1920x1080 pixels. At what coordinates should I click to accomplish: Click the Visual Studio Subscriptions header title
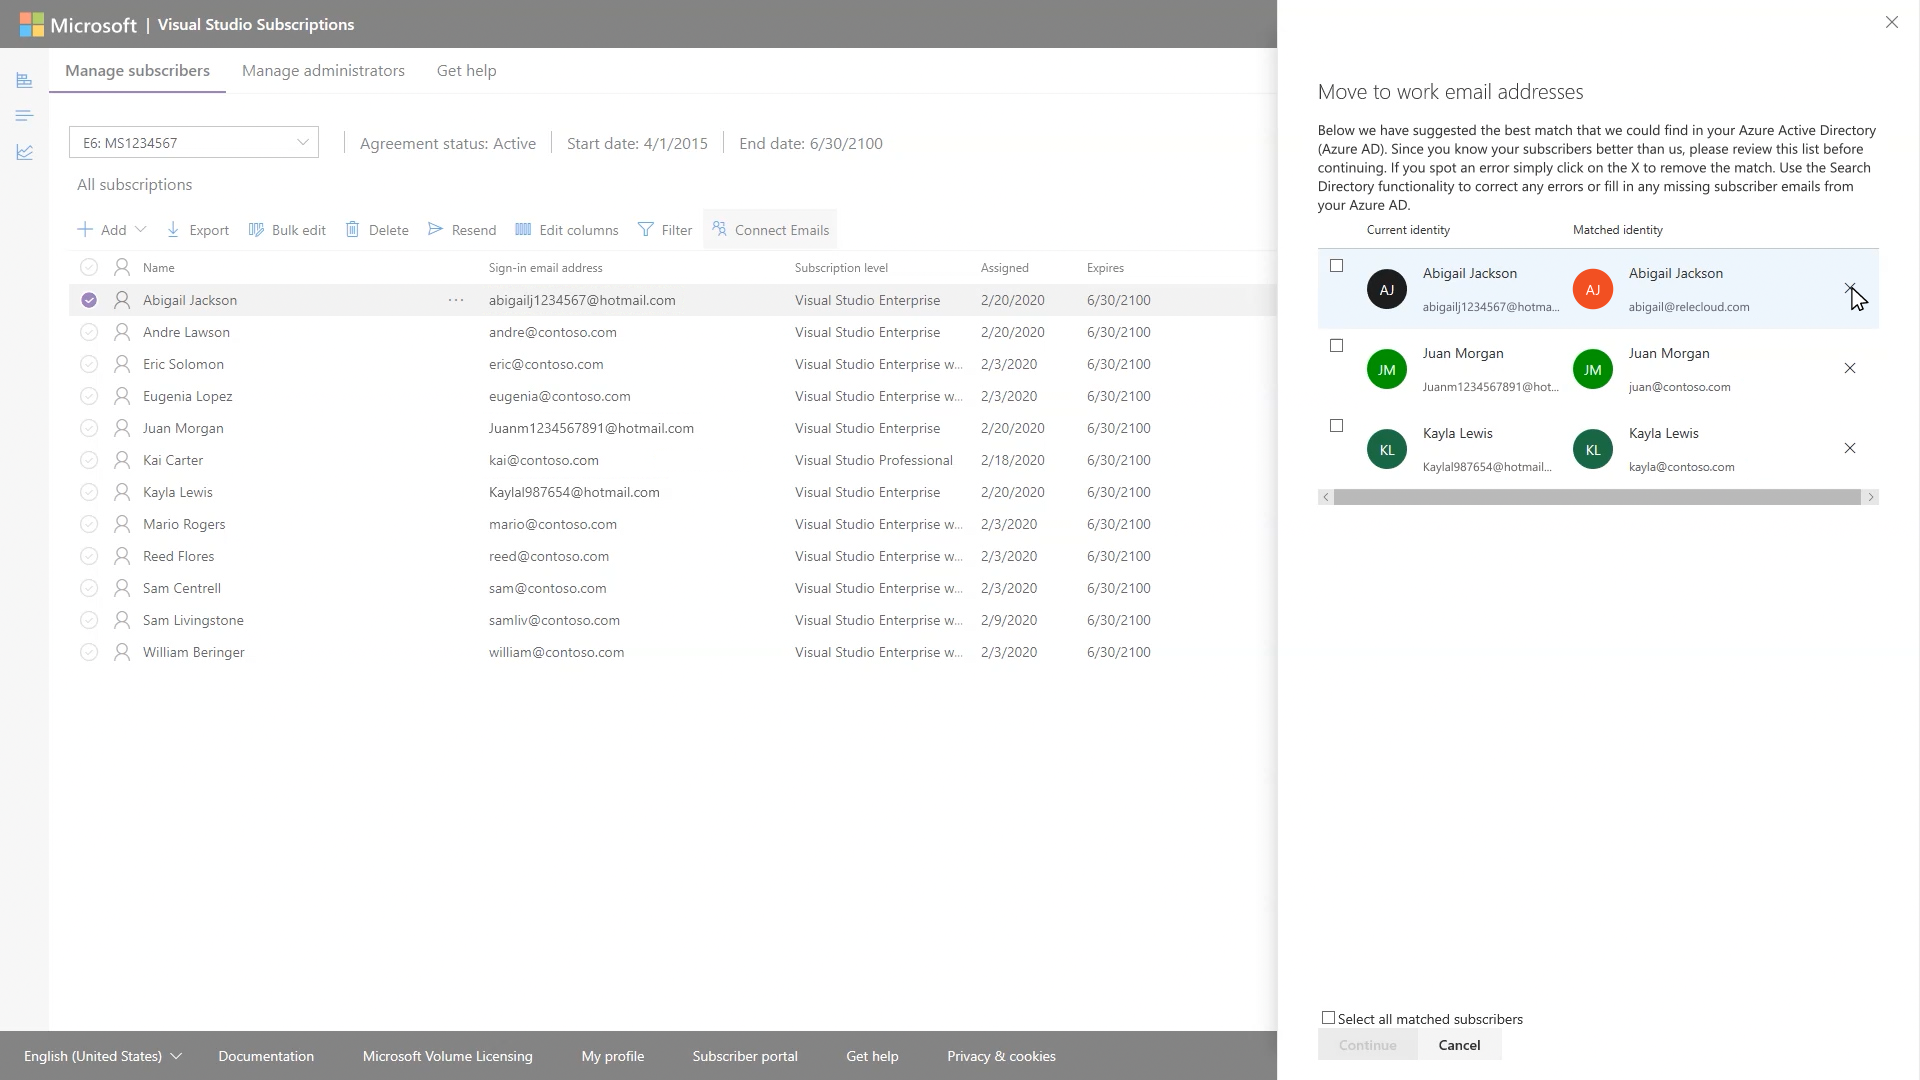pos(256,24)
